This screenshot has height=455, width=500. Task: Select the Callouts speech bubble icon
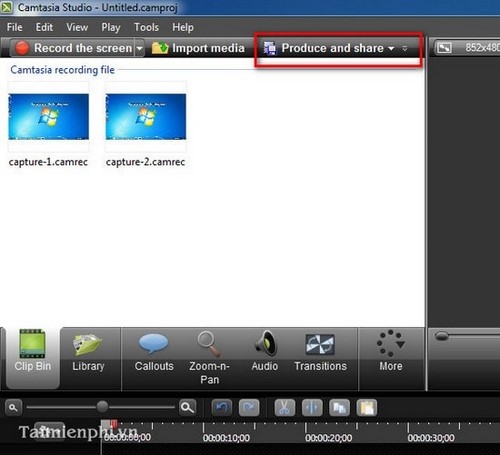coord(153,344)
